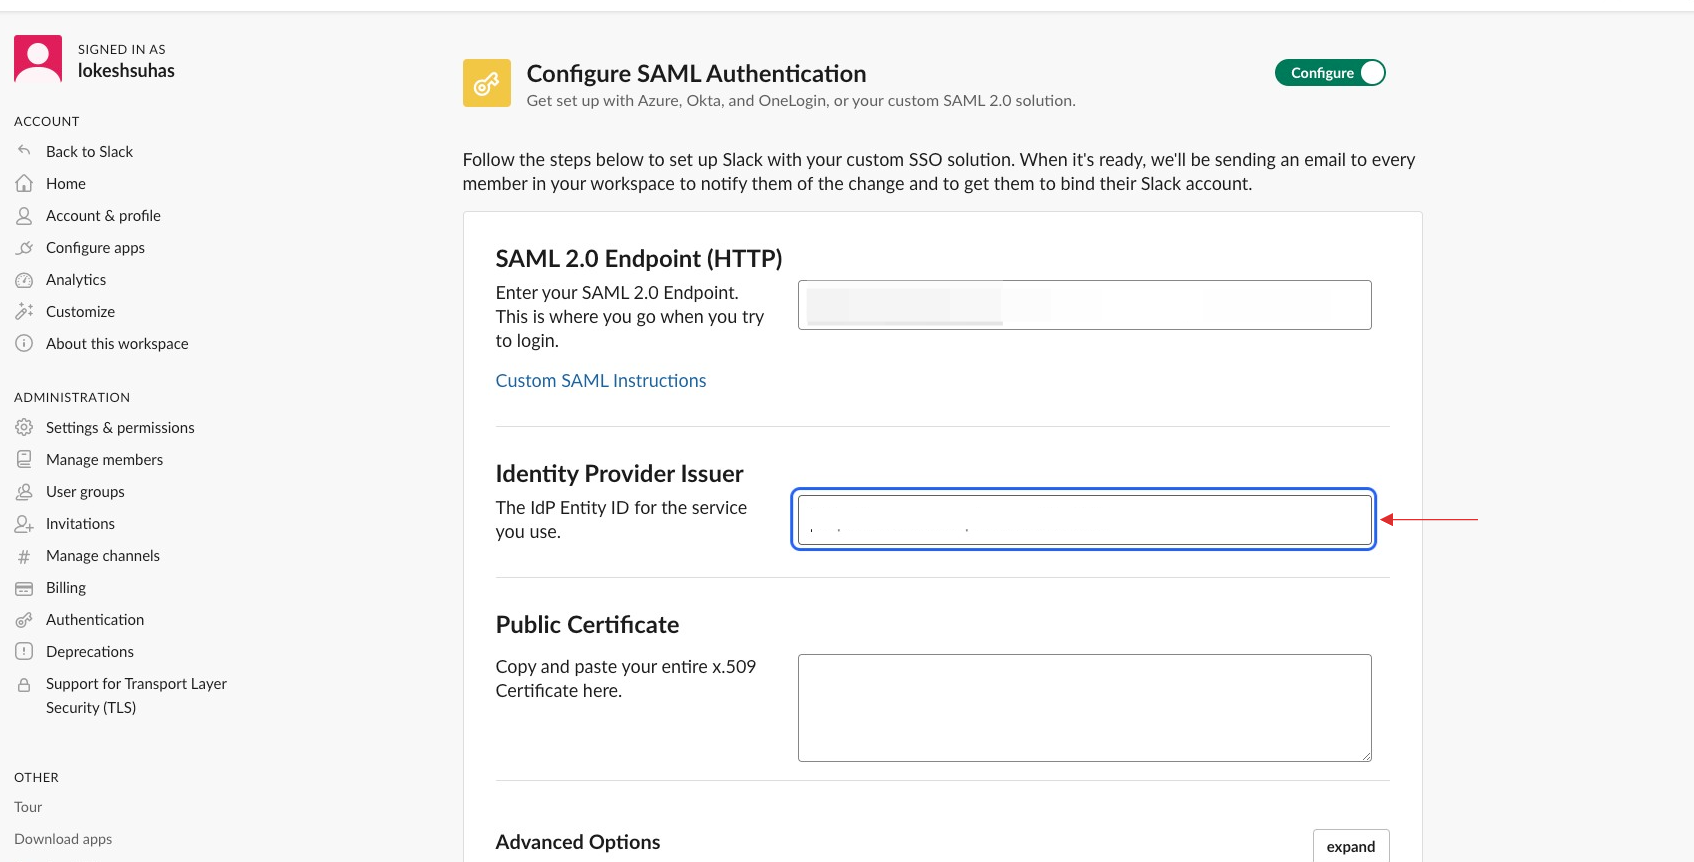Image resolution: width=1694 pixels, height=862 pixels.
Task: Open Billing page
Action: click(66, 587)
